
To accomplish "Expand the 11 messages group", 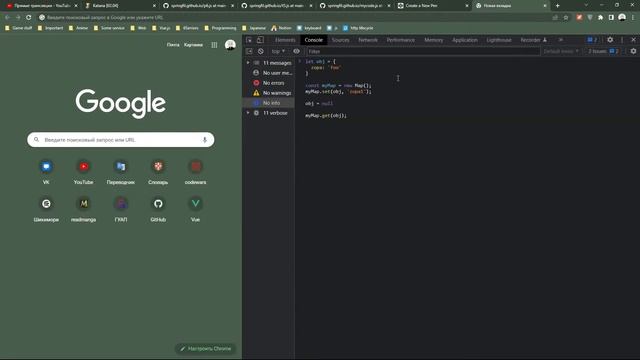I will [248, 63].
